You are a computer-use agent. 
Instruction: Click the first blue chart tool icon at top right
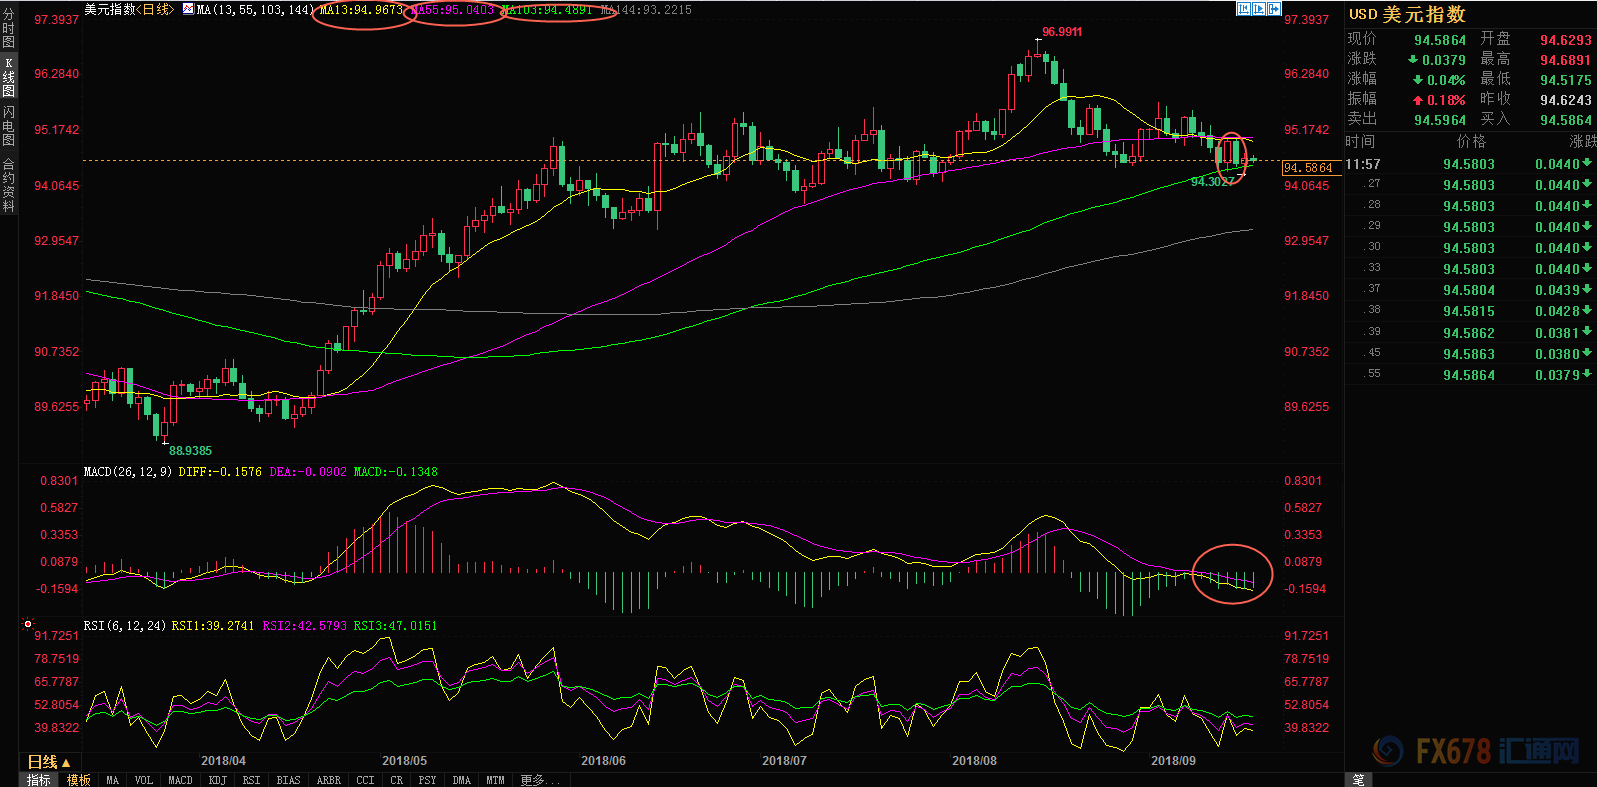tap(1244, 8)
